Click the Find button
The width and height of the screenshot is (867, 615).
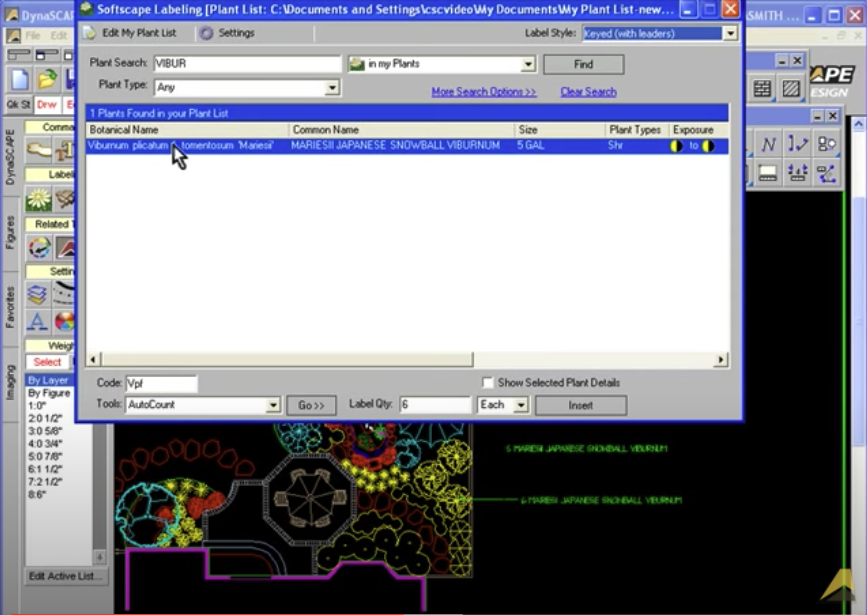click(583, 64)
